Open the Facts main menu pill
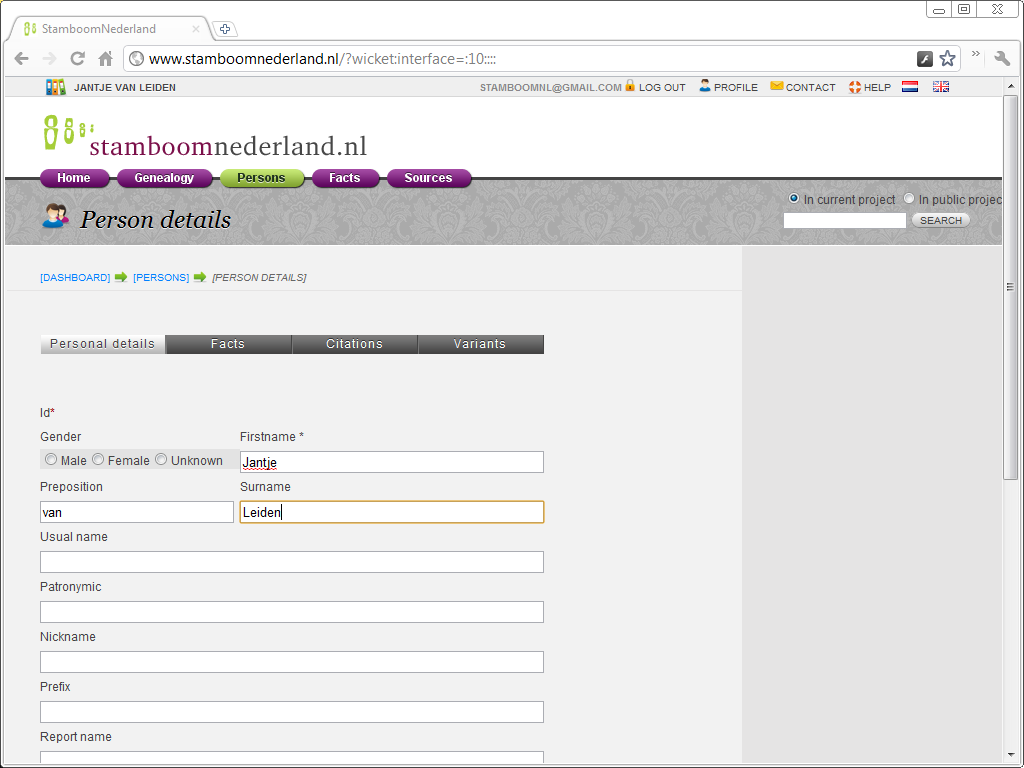Screen dimensions: 1024x768 tap(345, 178)
